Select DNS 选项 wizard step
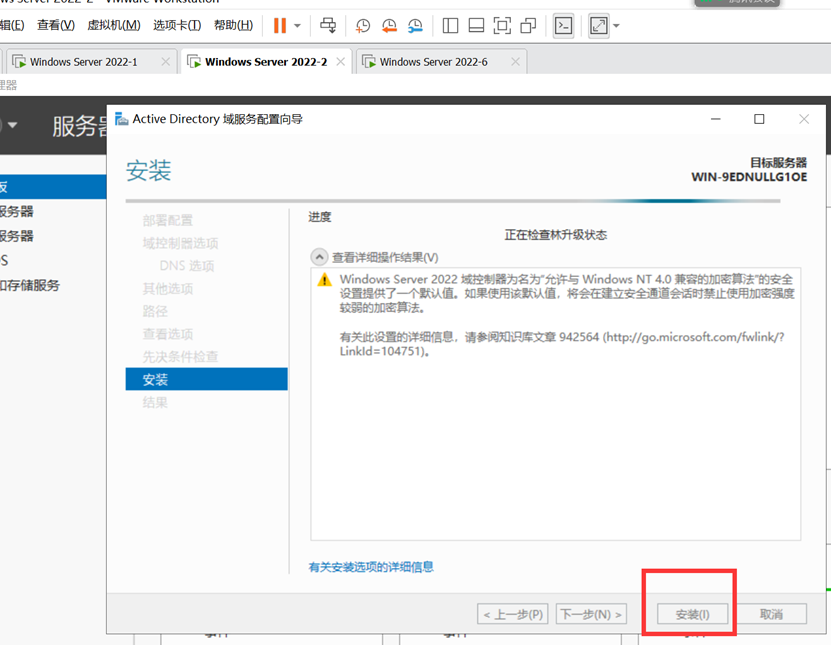Image resolution: width=831 pixels, height=645 pixels. [187, 266]
